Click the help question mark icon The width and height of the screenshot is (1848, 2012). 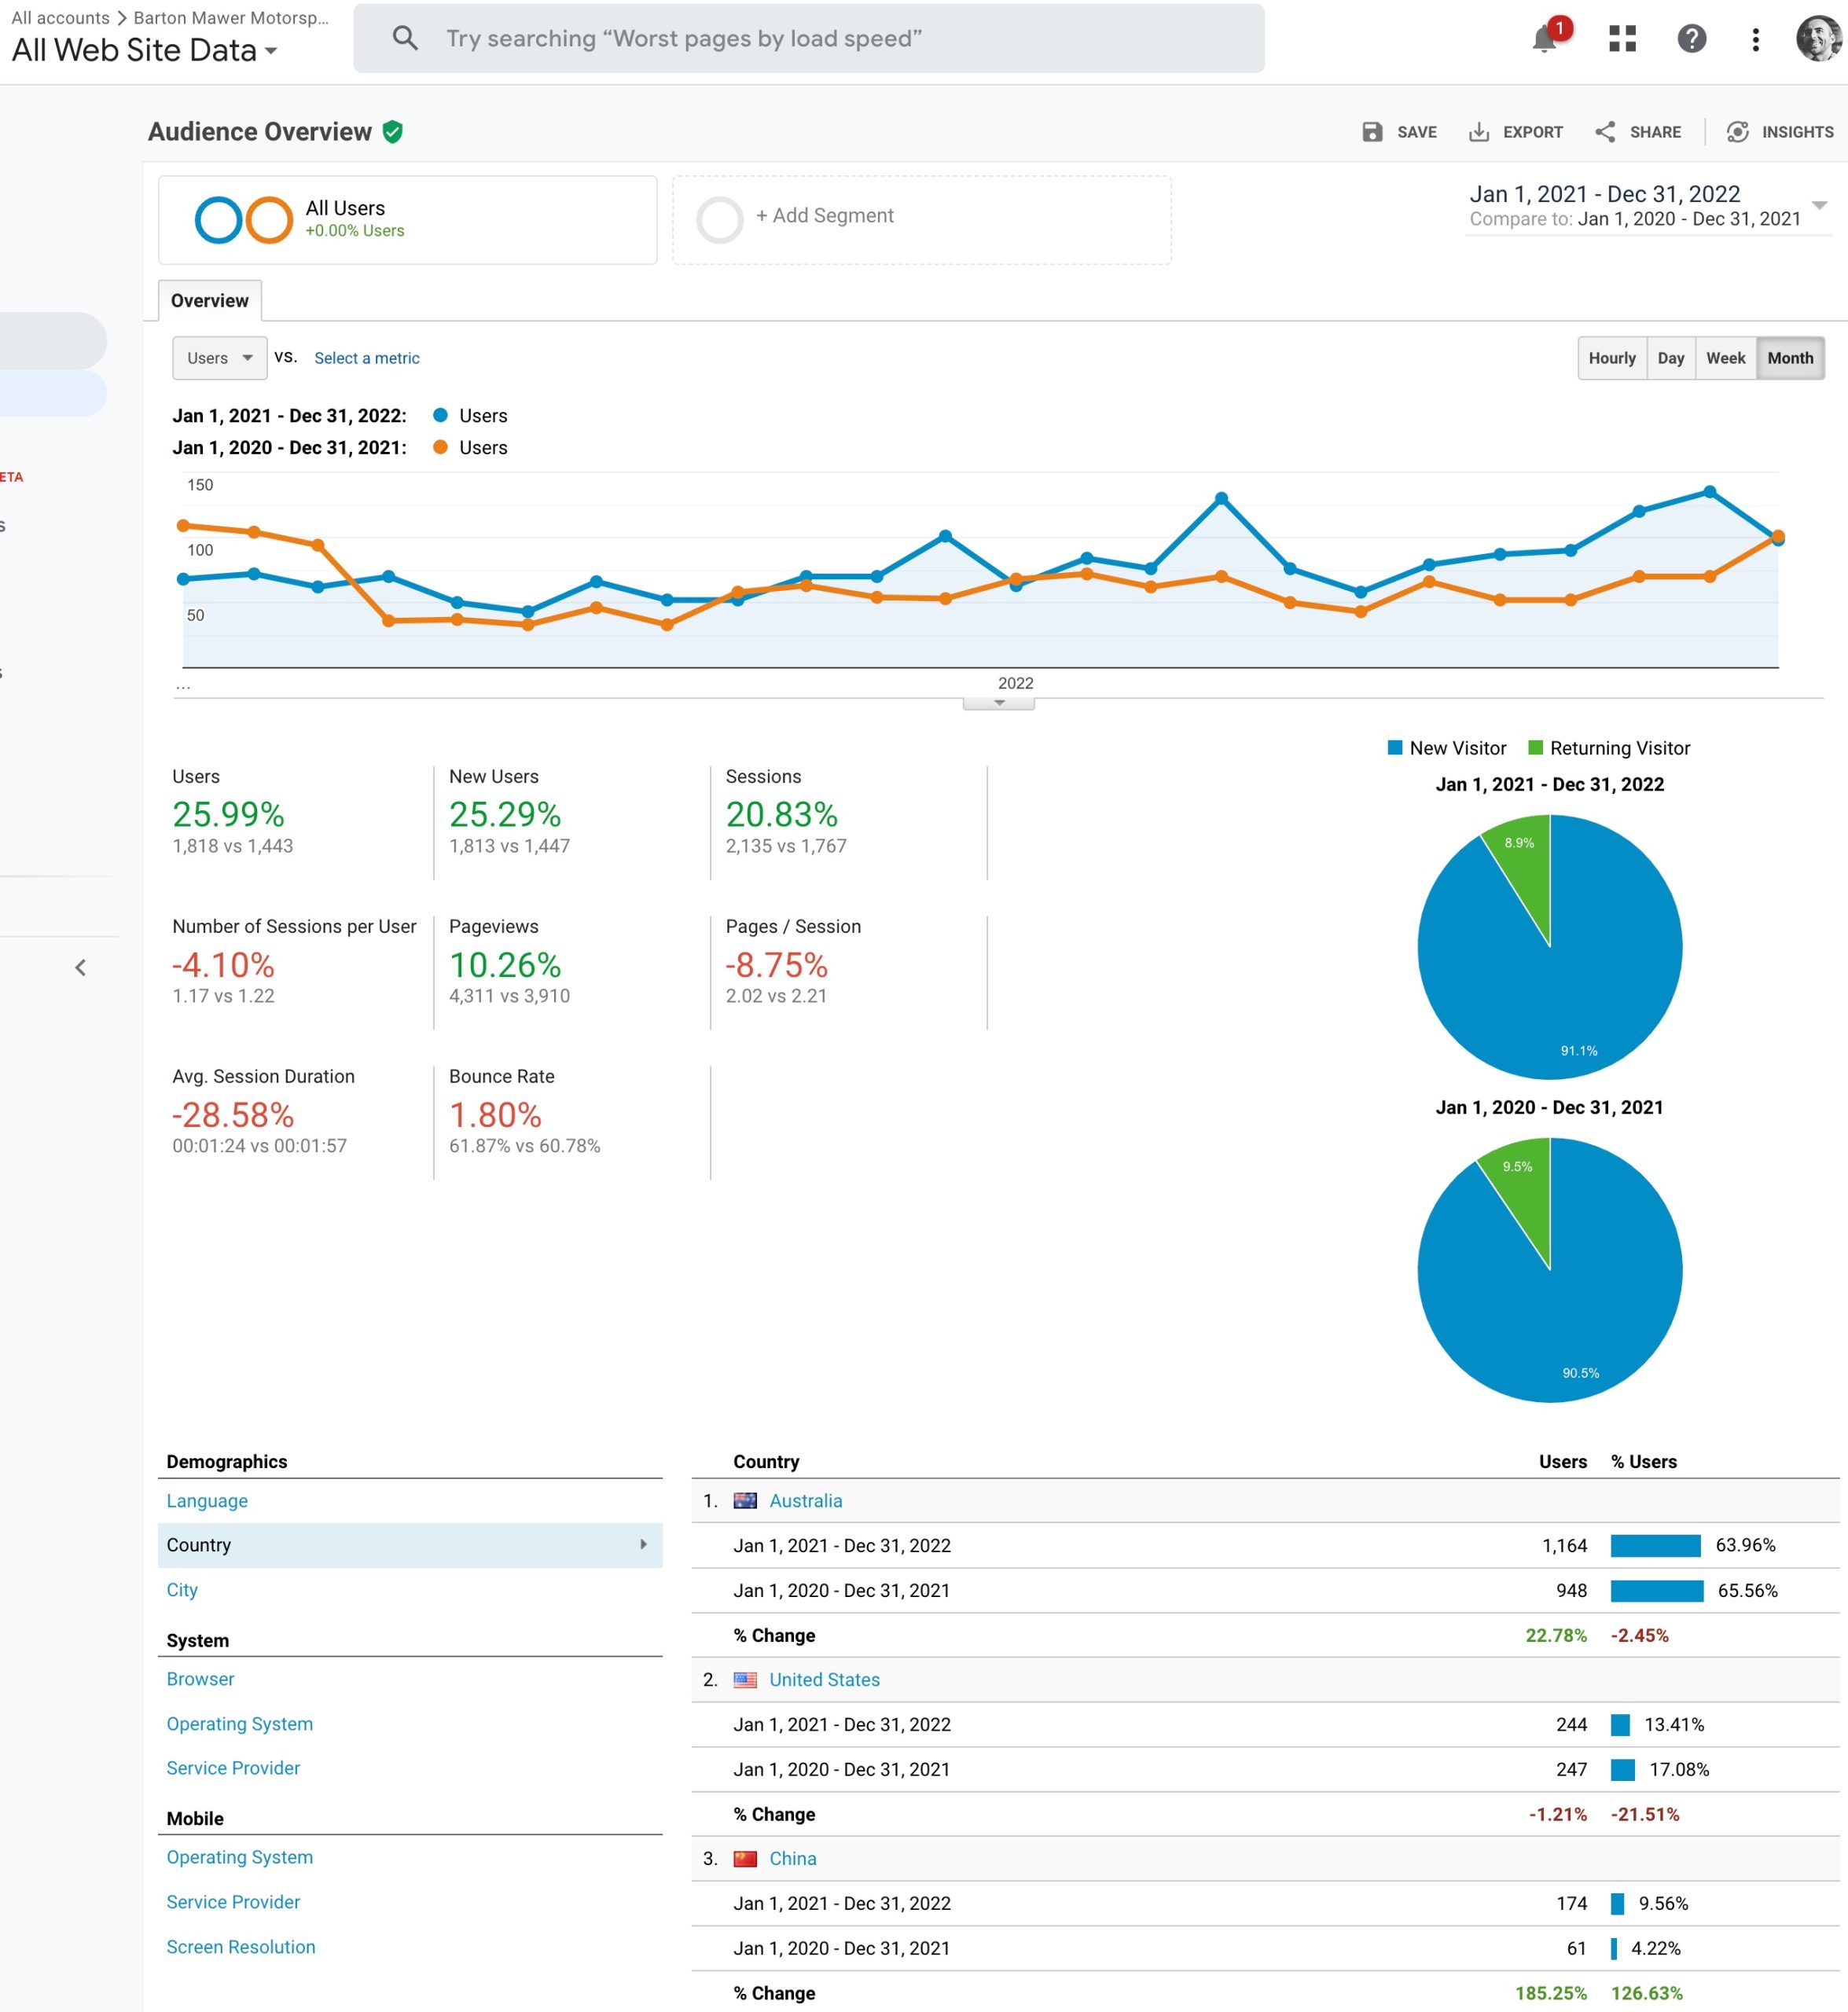tap(1691, 39)
